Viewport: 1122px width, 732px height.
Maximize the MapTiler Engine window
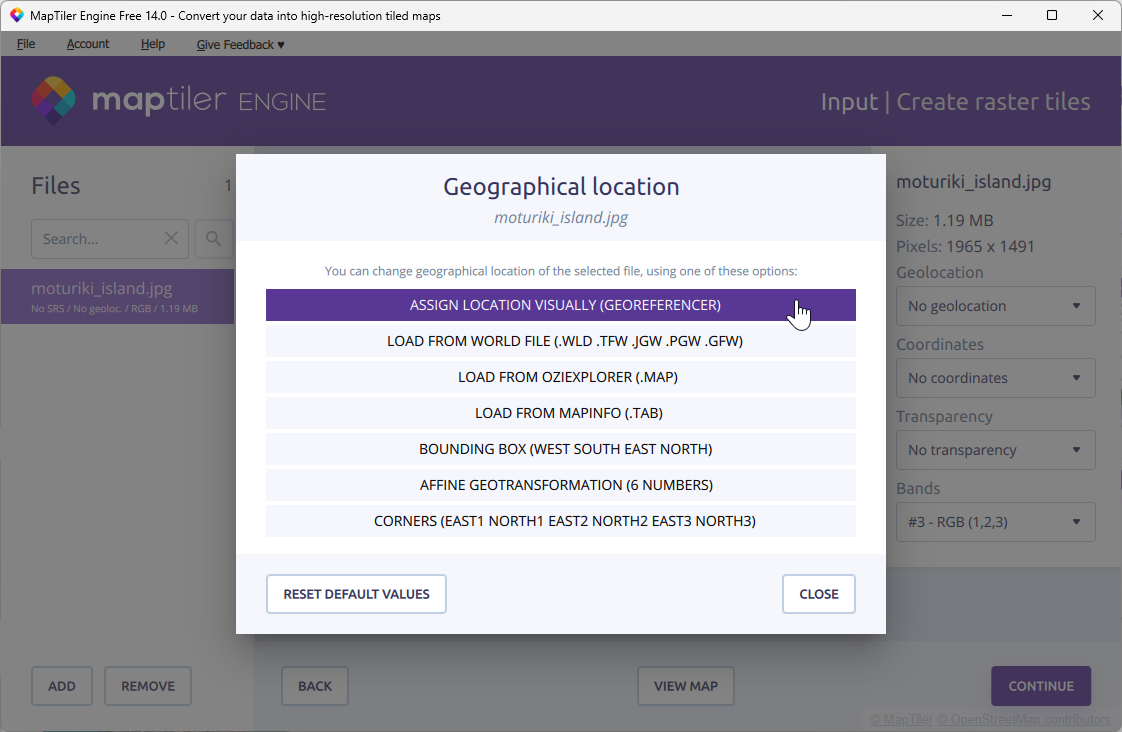1052,15
